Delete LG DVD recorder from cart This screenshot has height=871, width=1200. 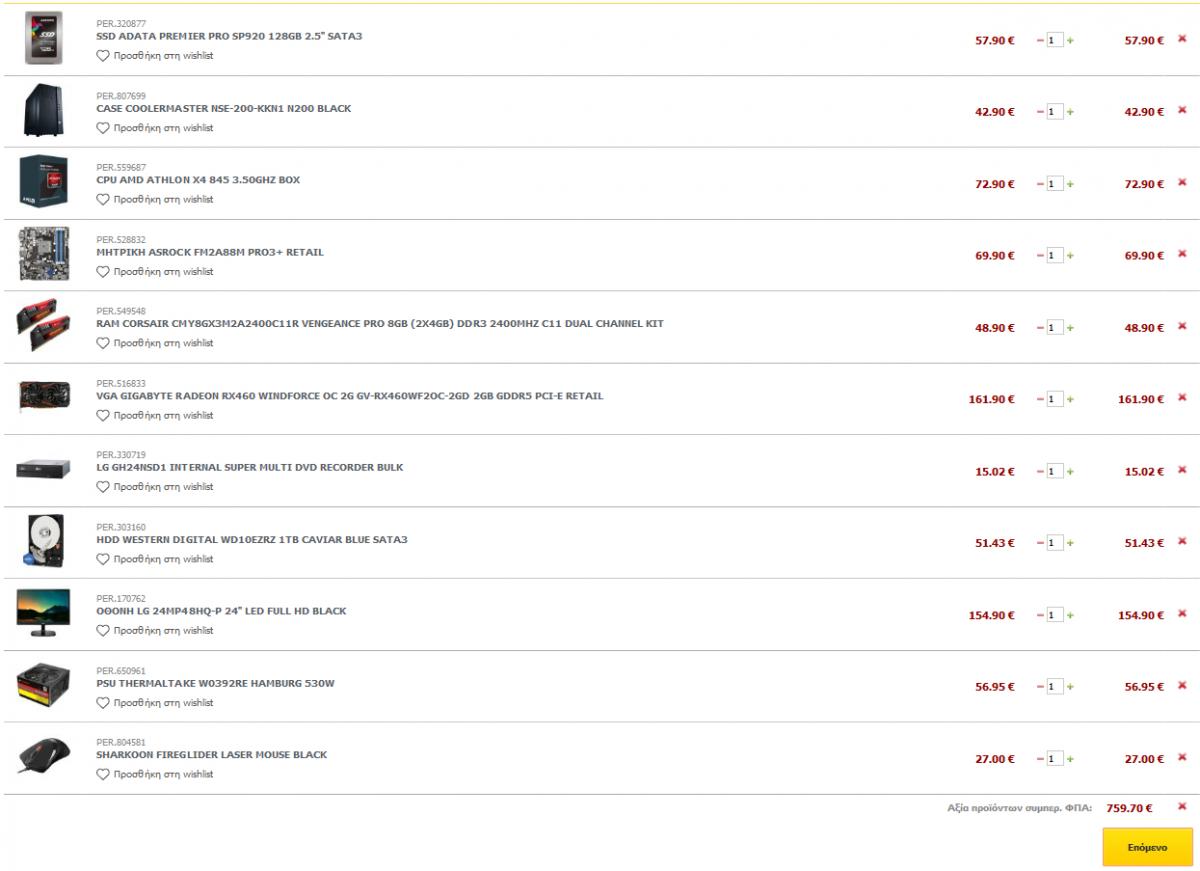click(x=1182, y=470)
